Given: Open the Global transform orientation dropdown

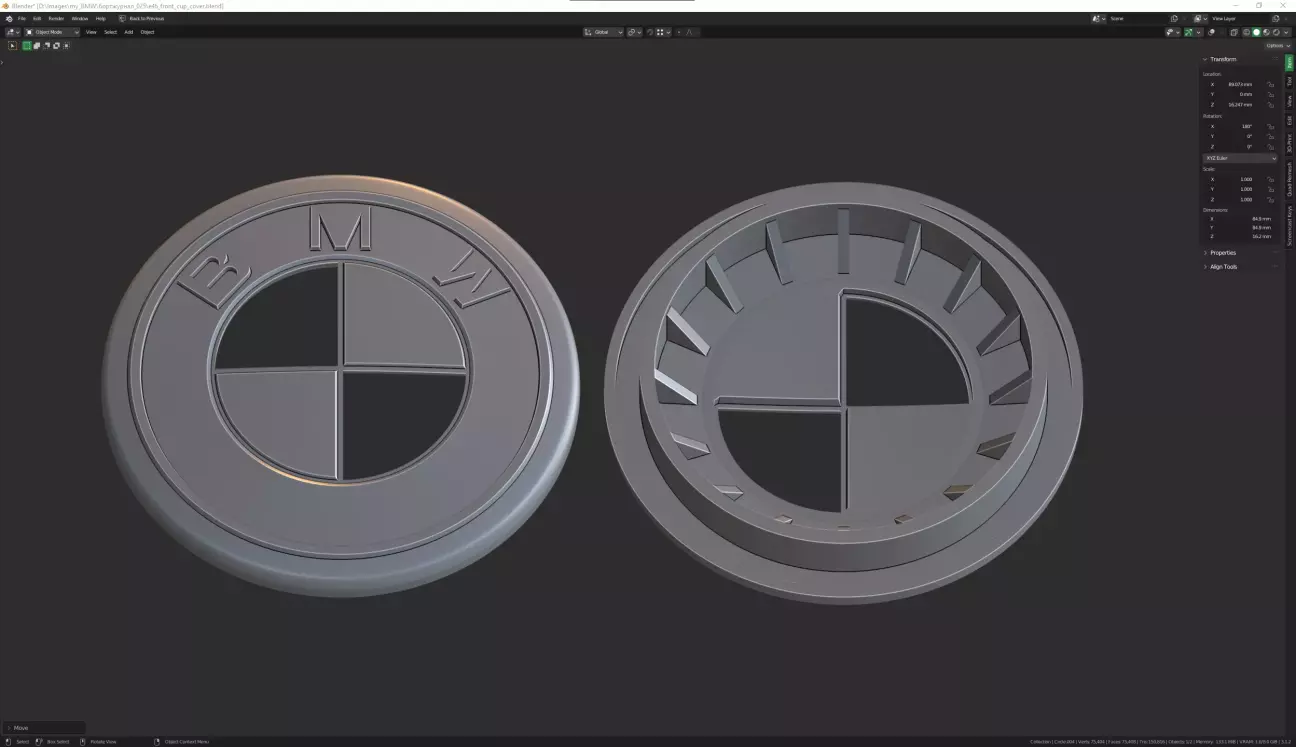Looking at the screenshot, I should coord(603,32).
